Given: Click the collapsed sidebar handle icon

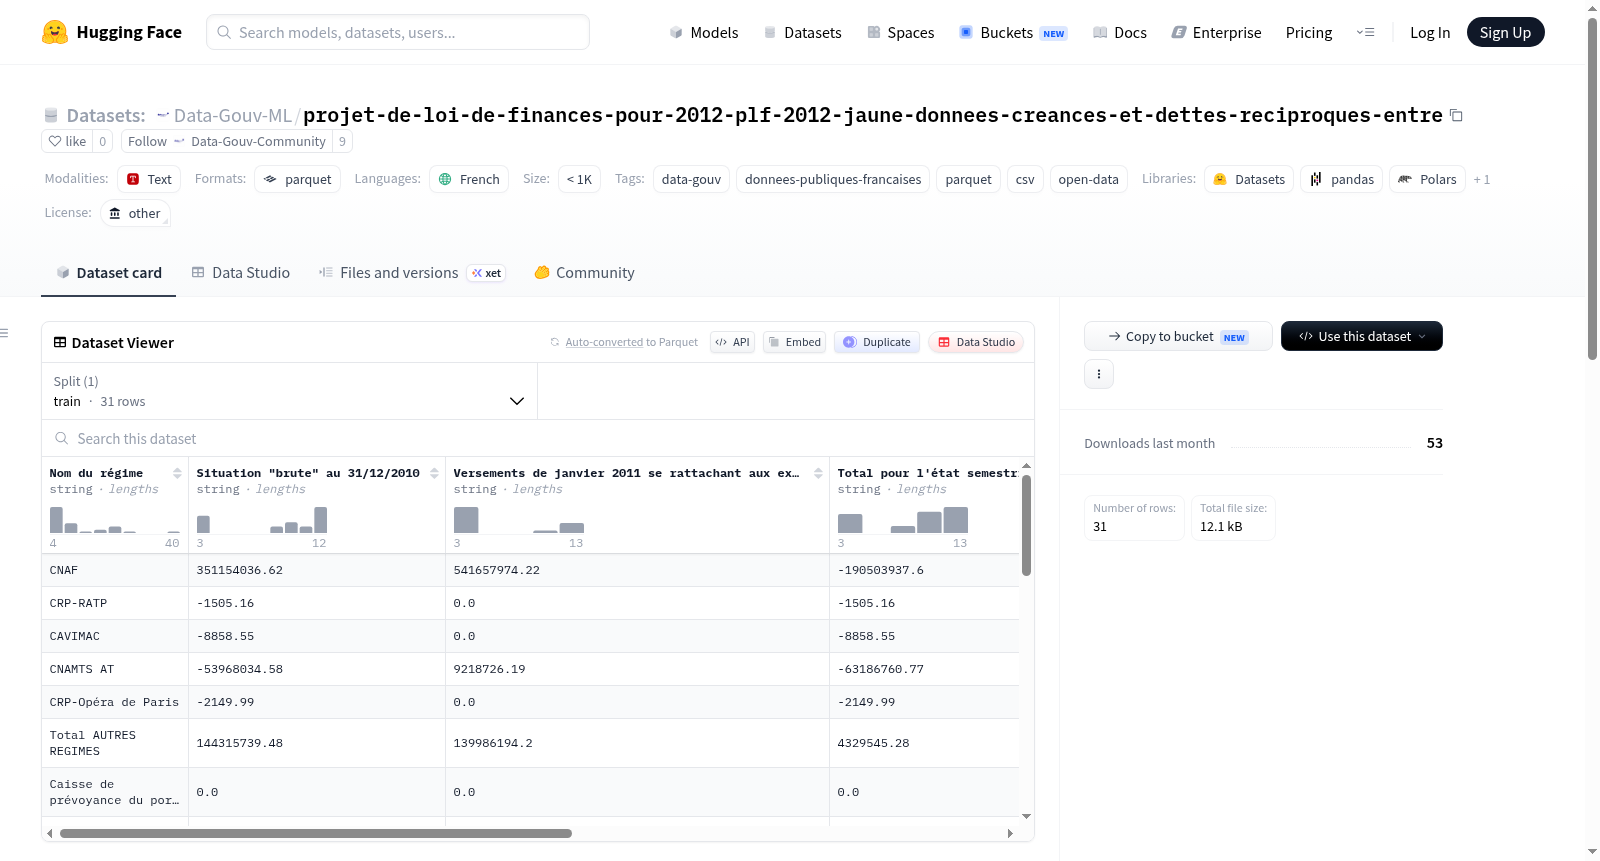Looking at the screenshot, I should 4,333.
